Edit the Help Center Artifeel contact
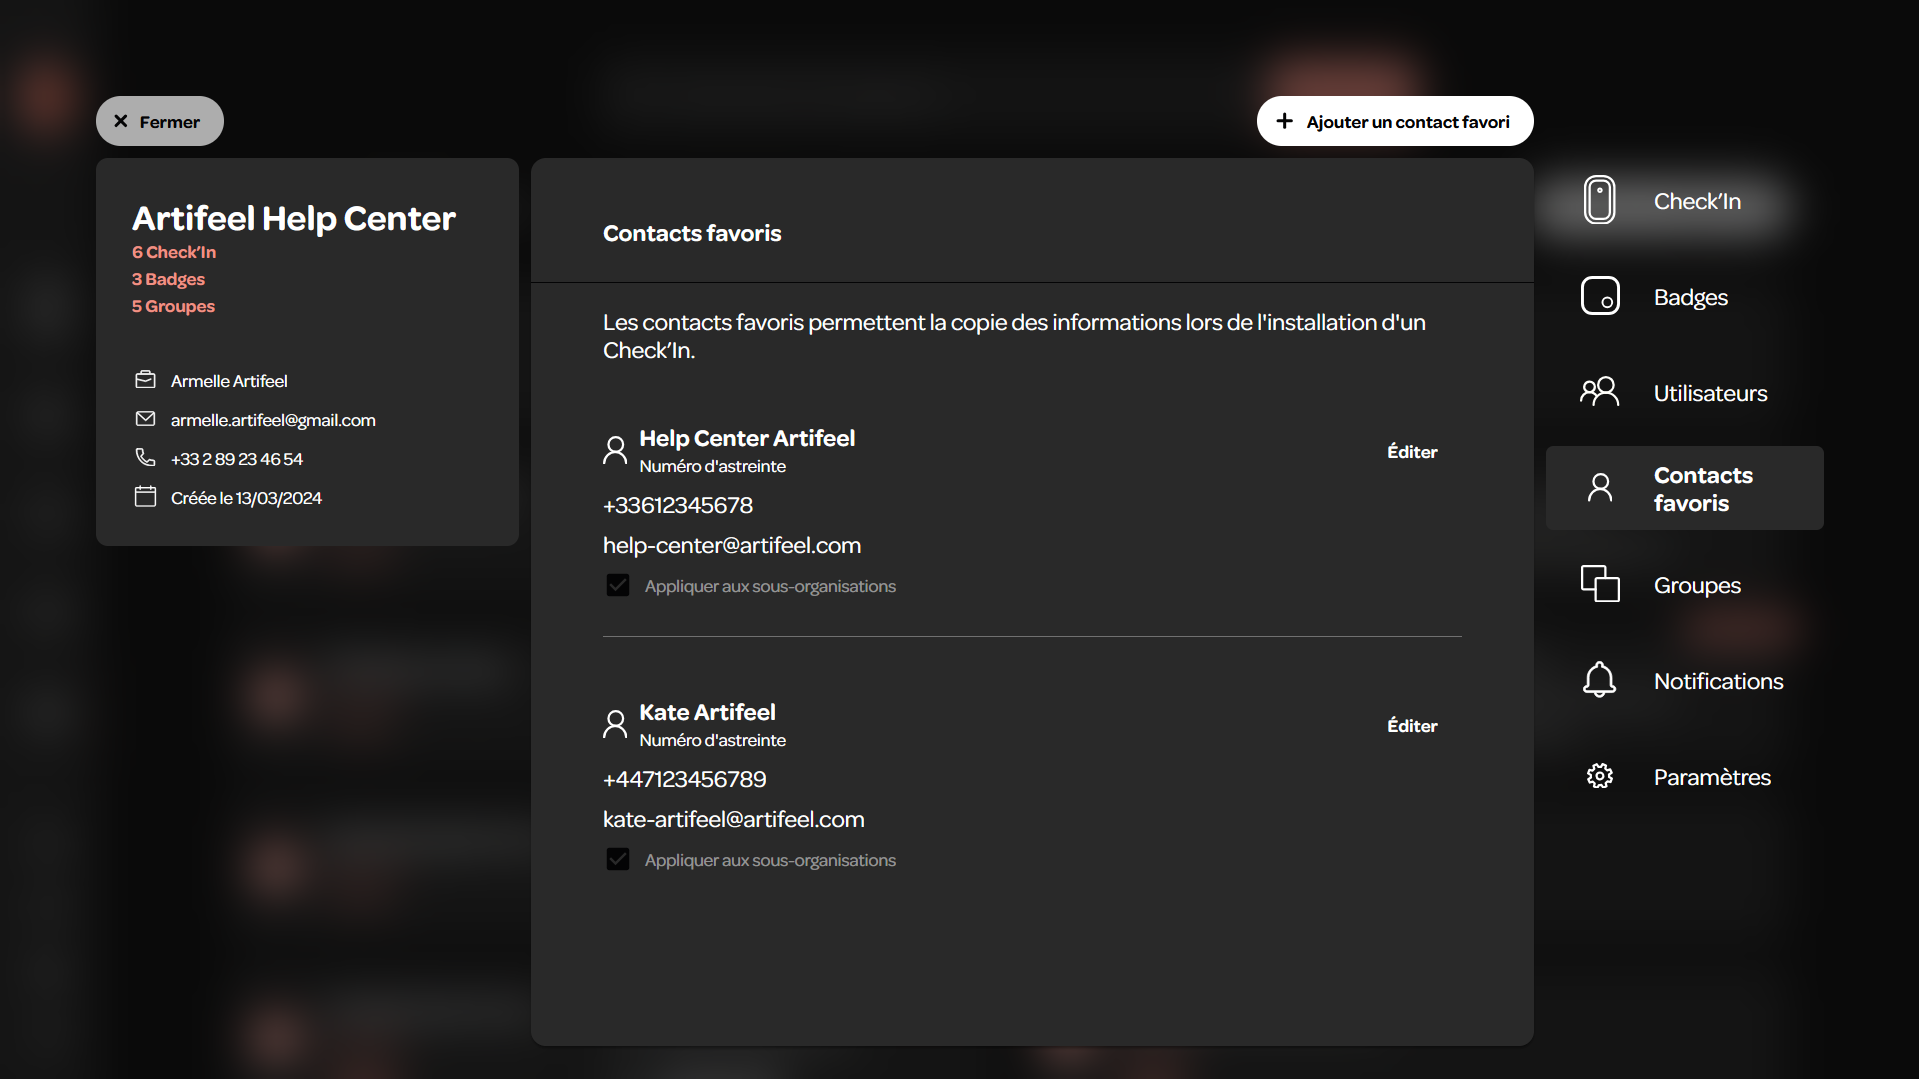The image size is (1919, 1079). pos(1412,452)
